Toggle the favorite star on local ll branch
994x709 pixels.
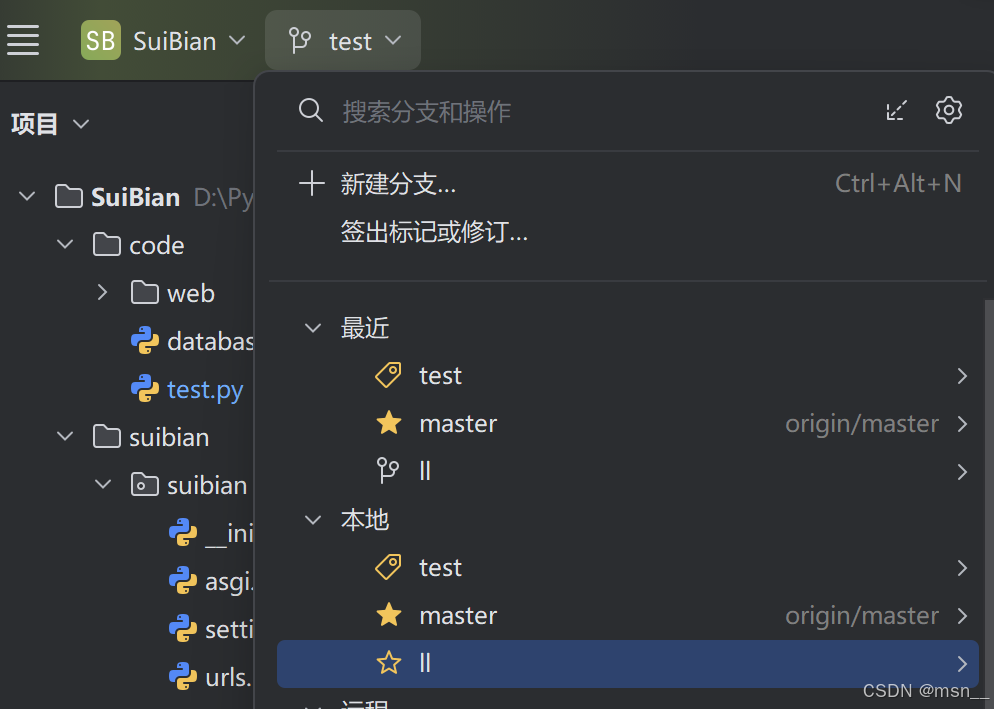point(388,663)
